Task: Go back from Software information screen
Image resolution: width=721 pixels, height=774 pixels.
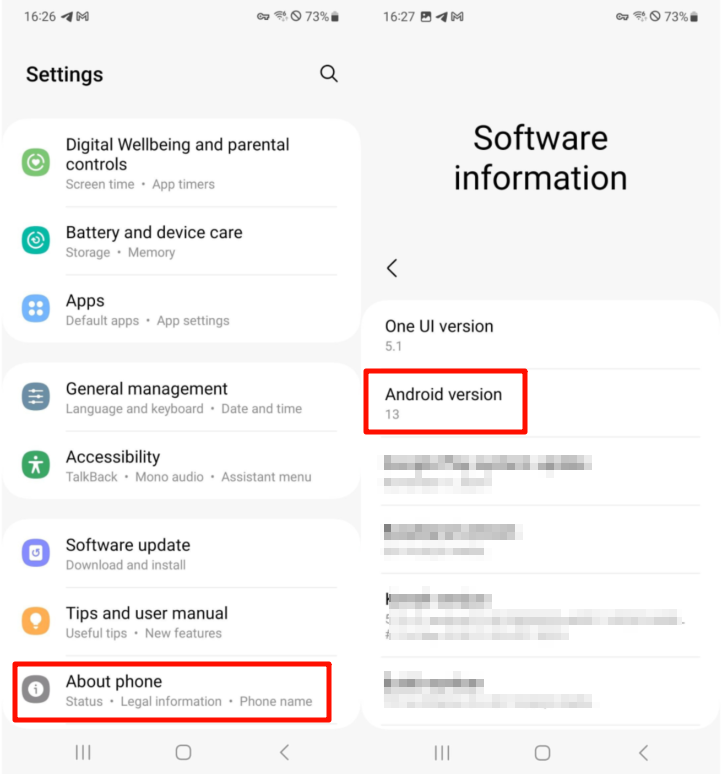Action: (x=392, y=269)
